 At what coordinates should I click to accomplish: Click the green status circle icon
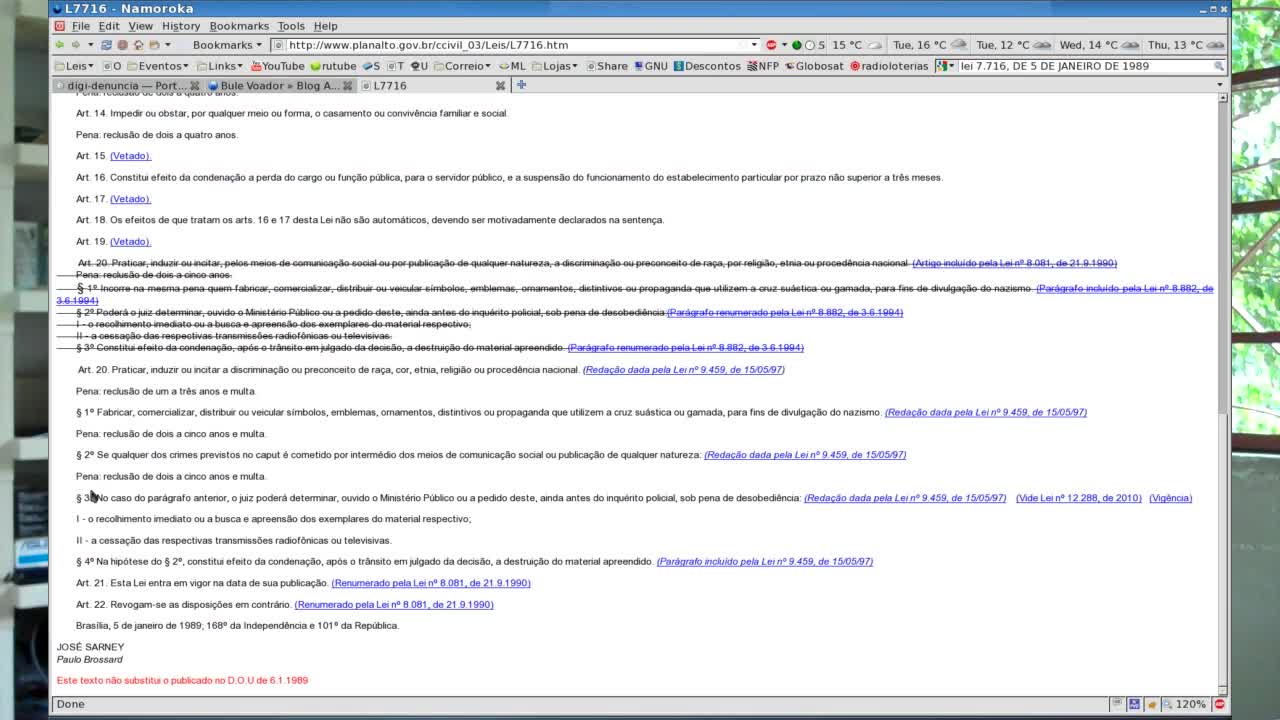point(797,45)
